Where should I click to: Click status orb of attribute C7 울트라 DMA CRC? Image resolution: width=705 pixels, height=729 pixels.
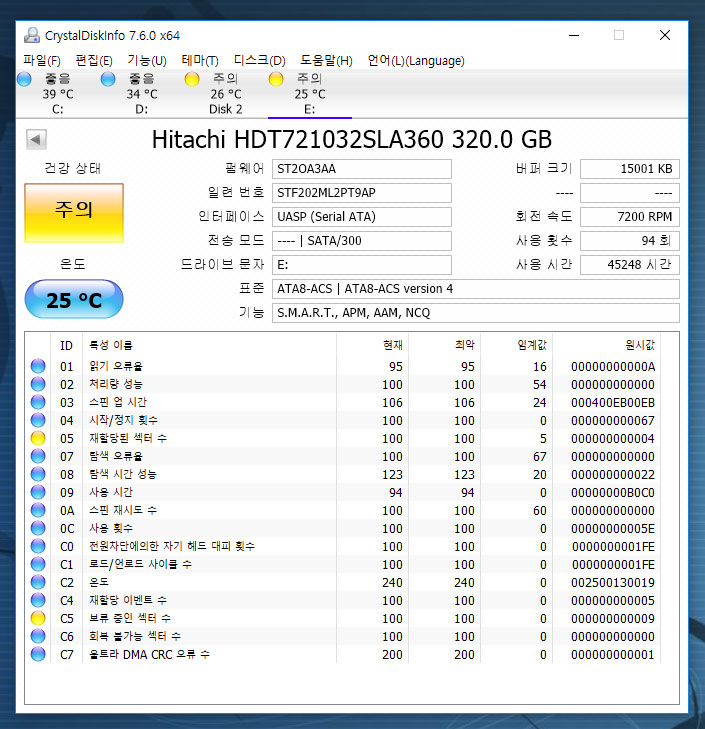(38, 654)
